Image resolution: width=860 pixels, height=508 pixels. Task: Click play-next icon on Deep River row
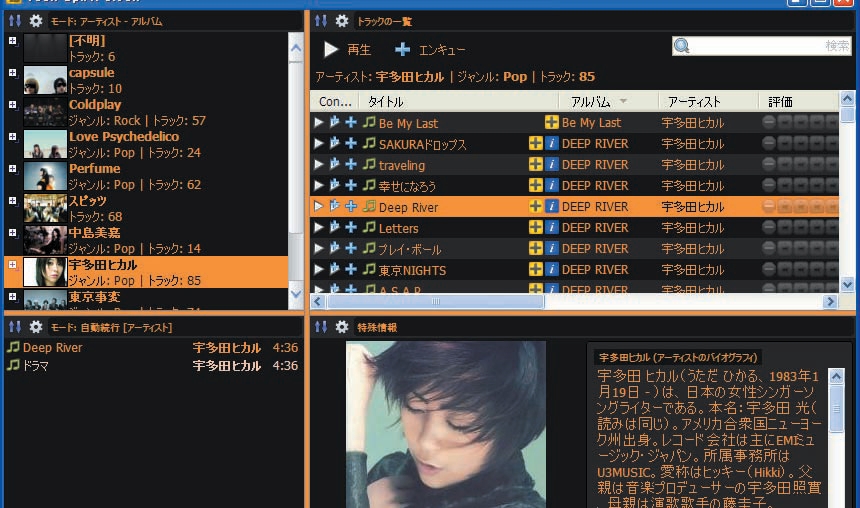(335, 206)
